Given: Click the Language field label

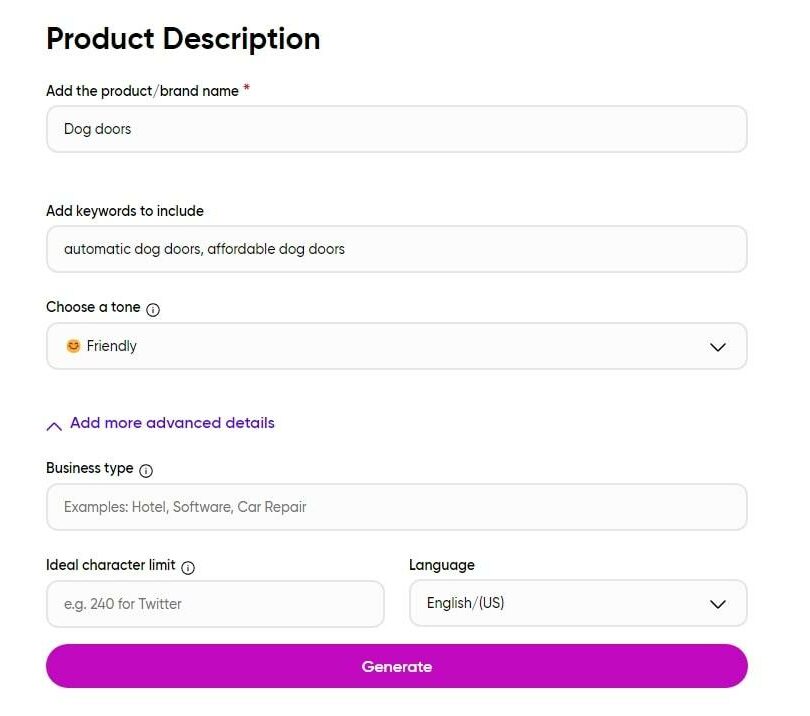Looking at the screenshot, I should click(x=442, y=565).
